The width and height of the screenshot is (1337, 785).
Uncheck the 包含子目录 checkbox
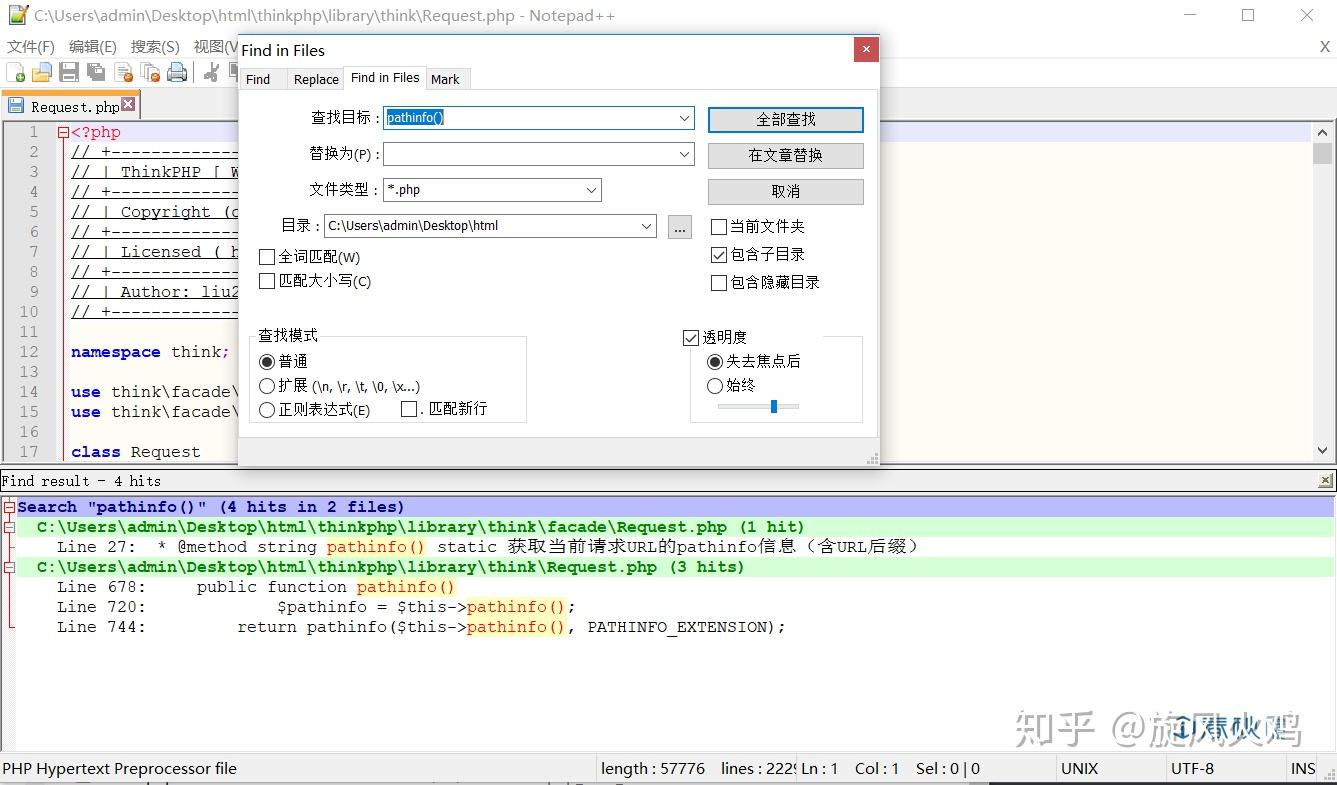tap(718, 255)
